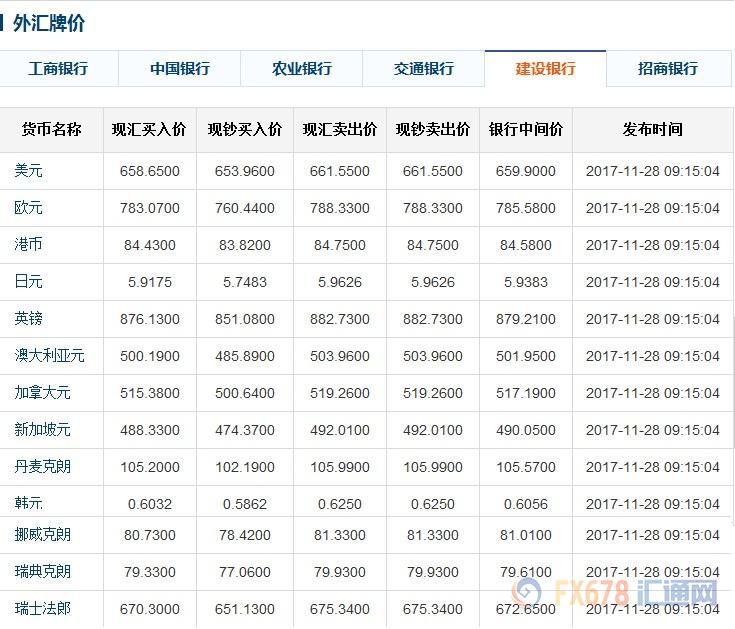Click the 欧元 value 783.0700
The image size is (735, 629).
click(x=150, y=208)
